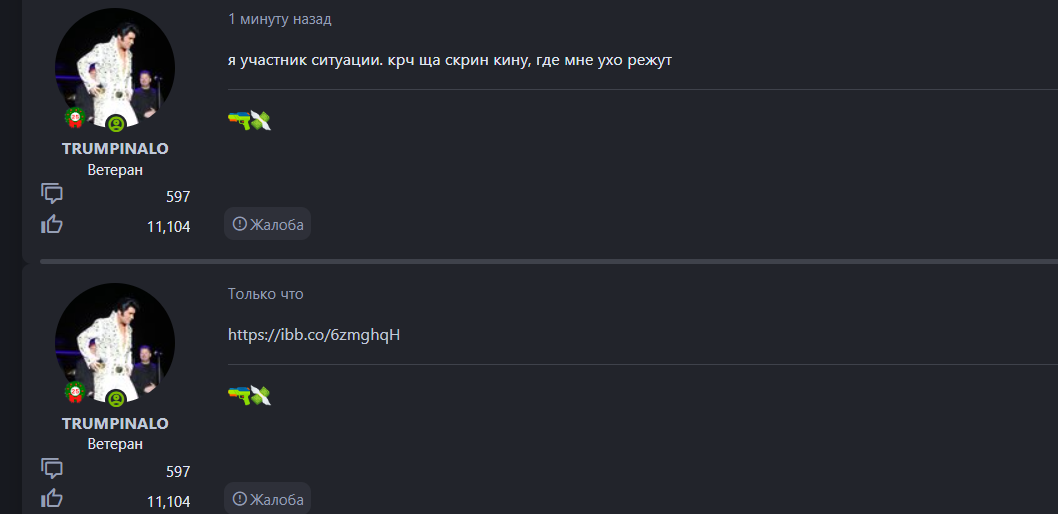Click the Жалоба button on the ear-cutting post
This screenshot has width=1058, height=514.
click(x=267, y=224)
